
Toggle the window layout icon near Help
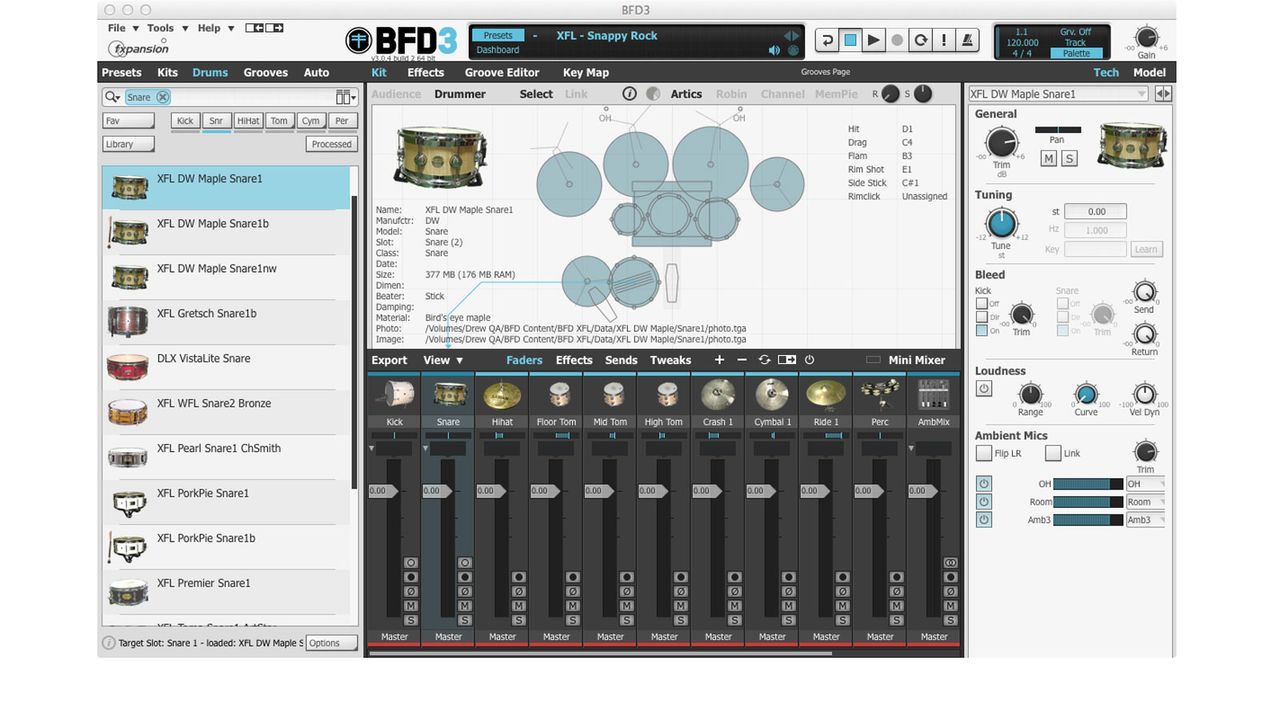click(264, 28)
